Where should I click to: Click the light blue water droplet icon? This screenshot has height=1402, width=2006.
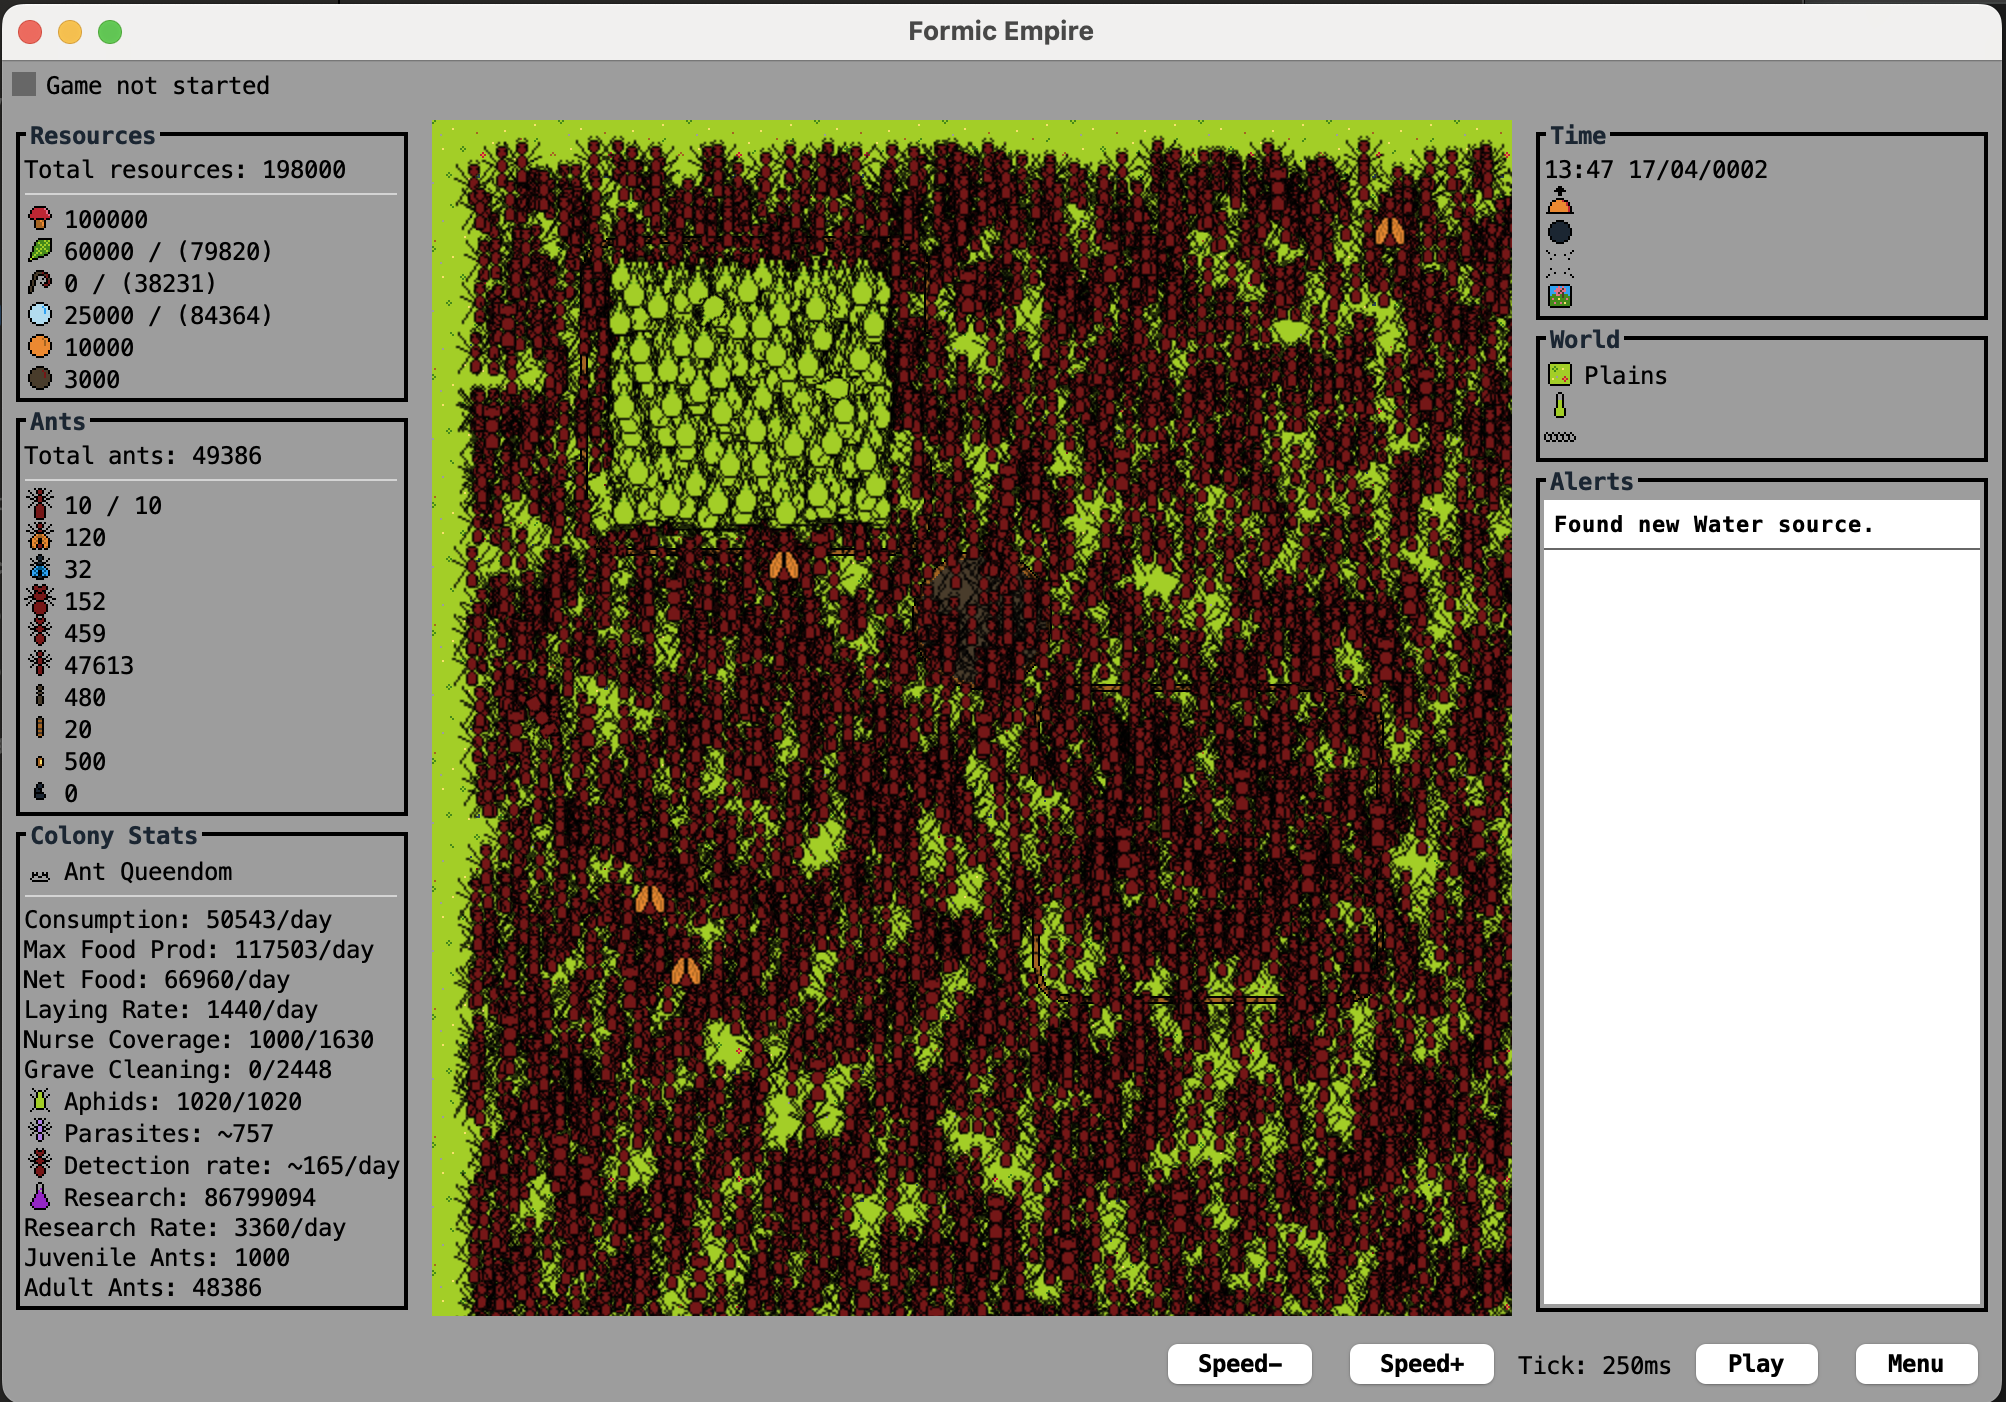[x=40, y=314]
